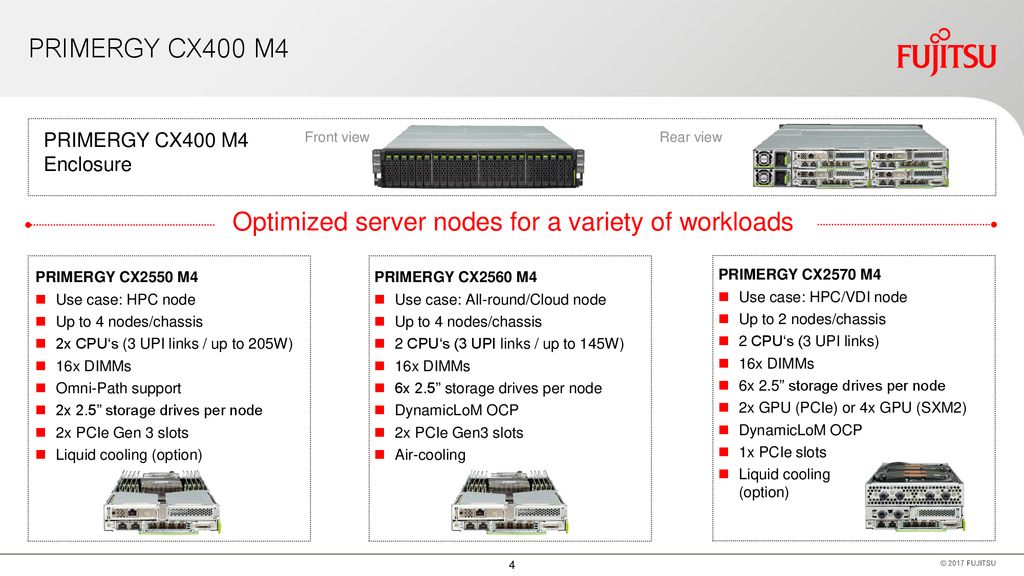Click "Liquid cooling (option)" in the CX2550 M4 box
This screenshot has height=576, width=1024.
[x=129, y=455]
